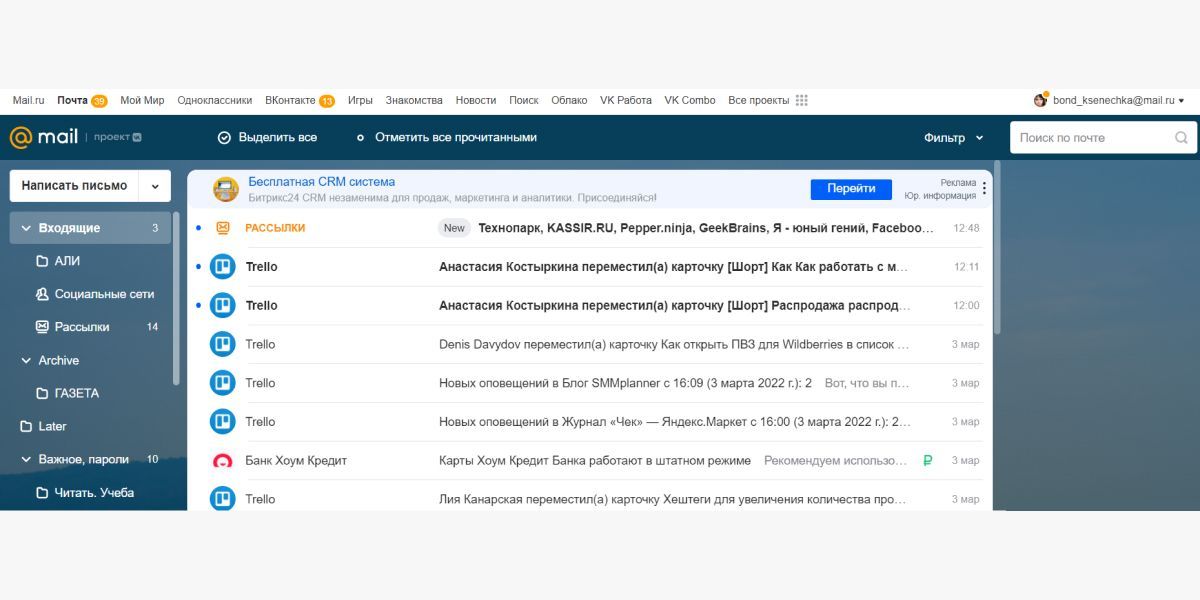Open Игры in the top bar
Viewport: 1200px width, 600px height.
[360, 100]
